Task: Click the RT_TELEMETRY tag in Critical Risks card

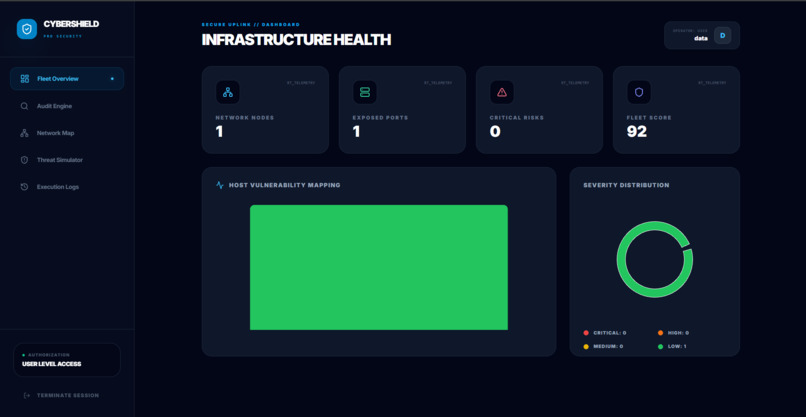Action: coord(575,83)
